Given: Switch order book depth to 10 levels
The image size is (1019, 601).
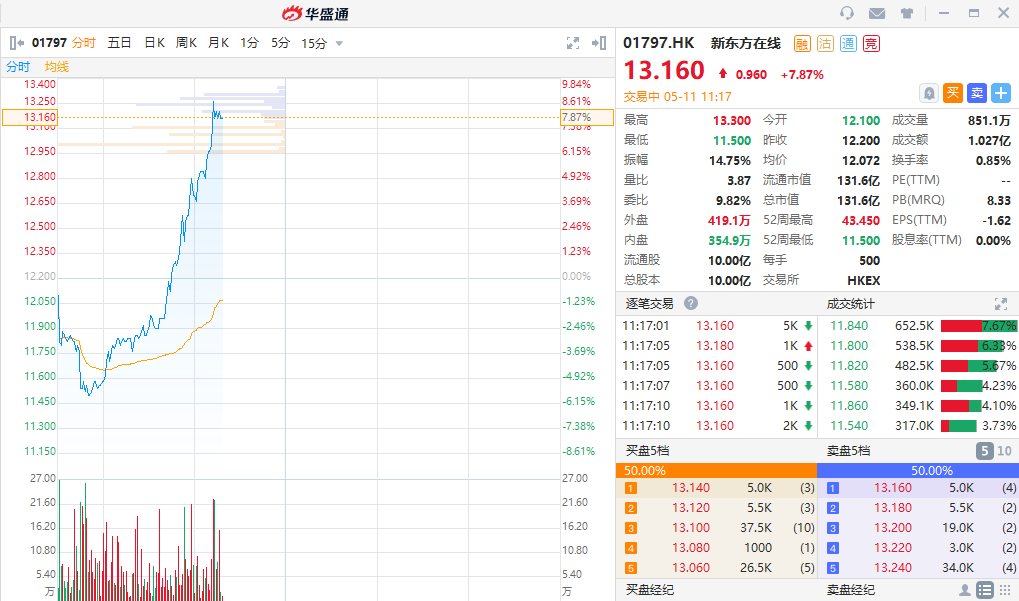Looking at the screenshot, I should pos(1004,451).
